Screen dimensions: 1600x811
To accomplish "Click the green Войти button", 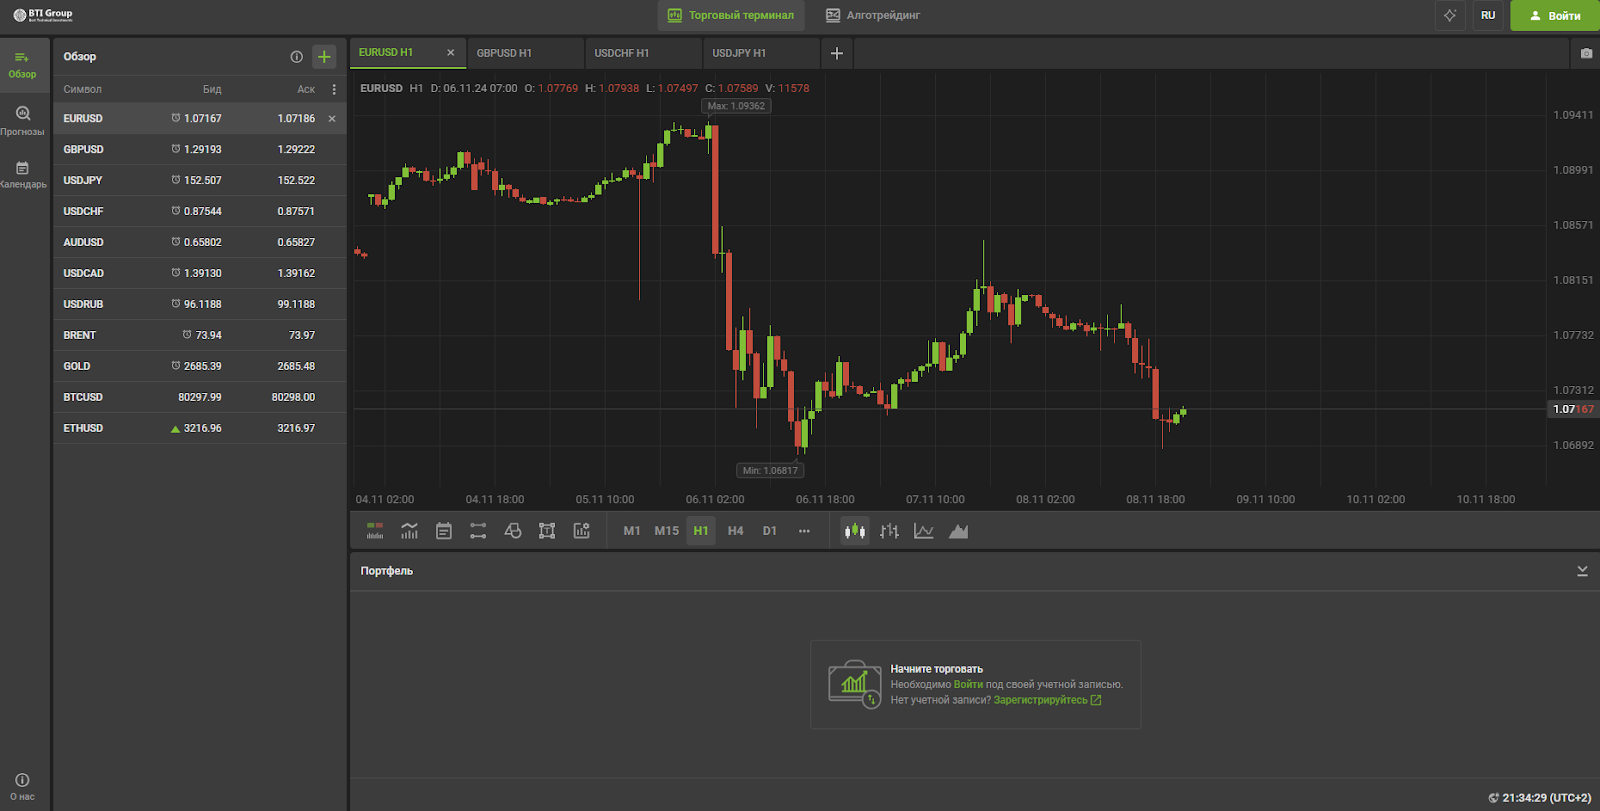I will [x=1554, y=15].
